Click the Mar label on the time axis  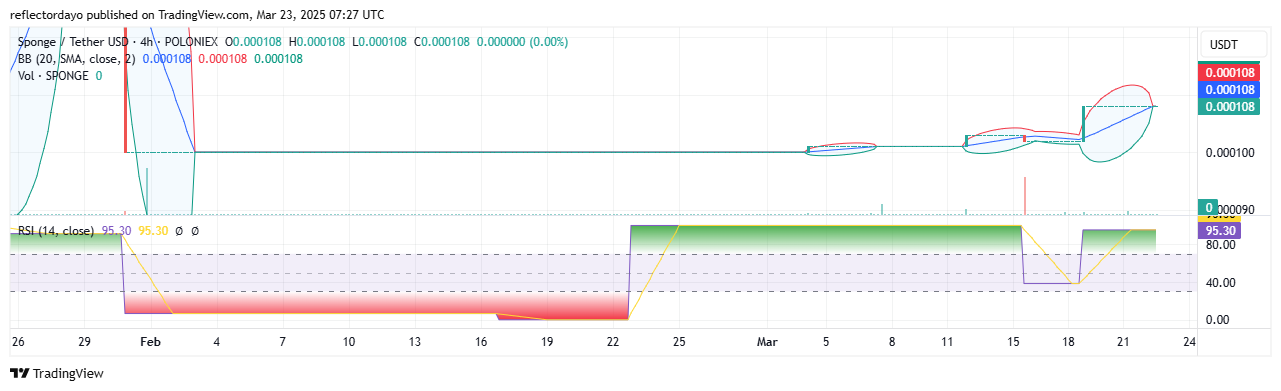click(767, 342)
